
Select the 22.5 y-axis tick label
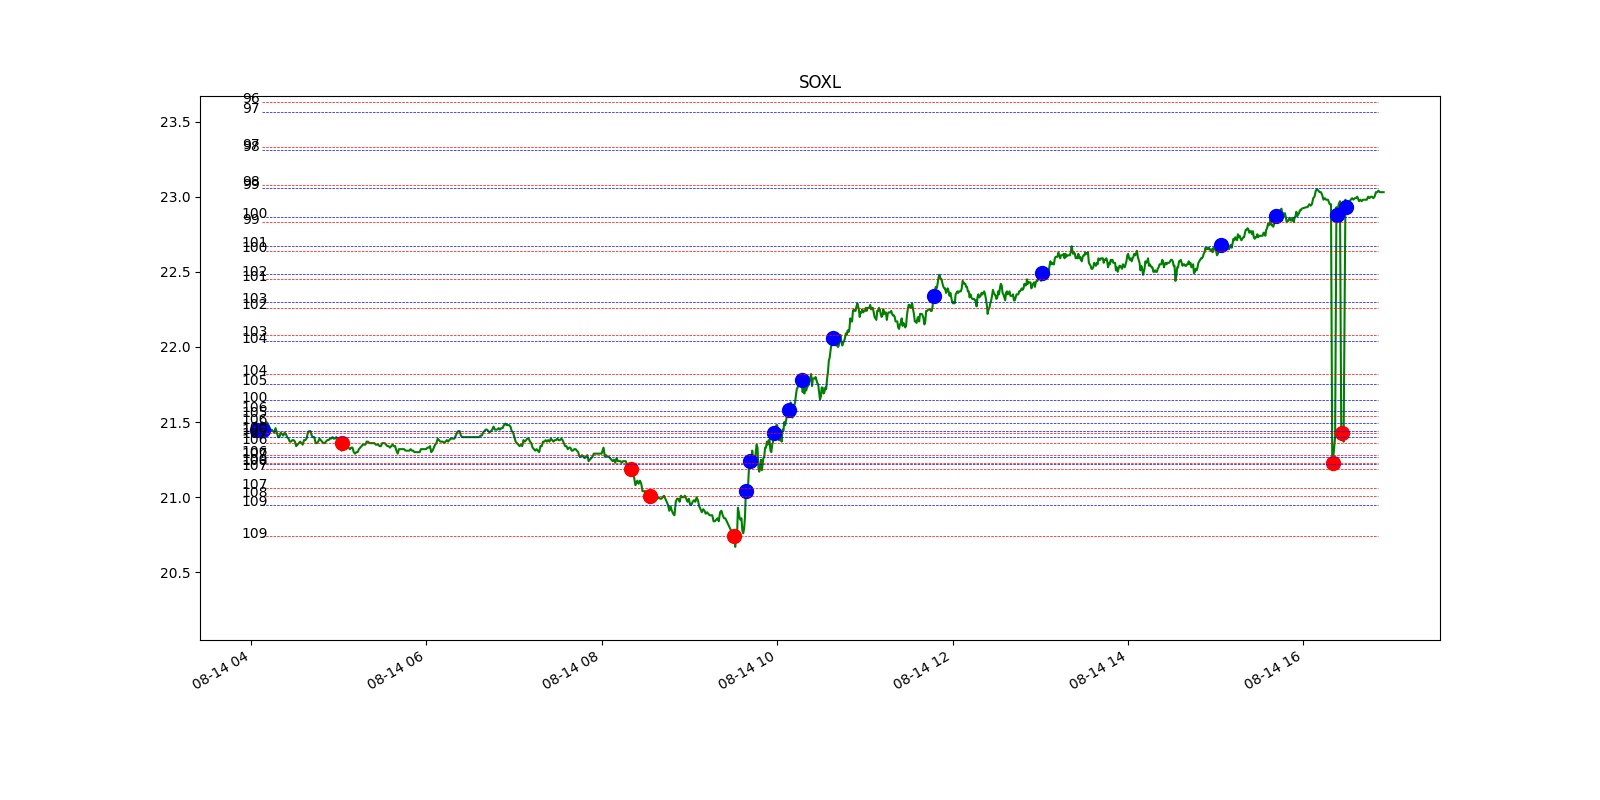(175, 272)
